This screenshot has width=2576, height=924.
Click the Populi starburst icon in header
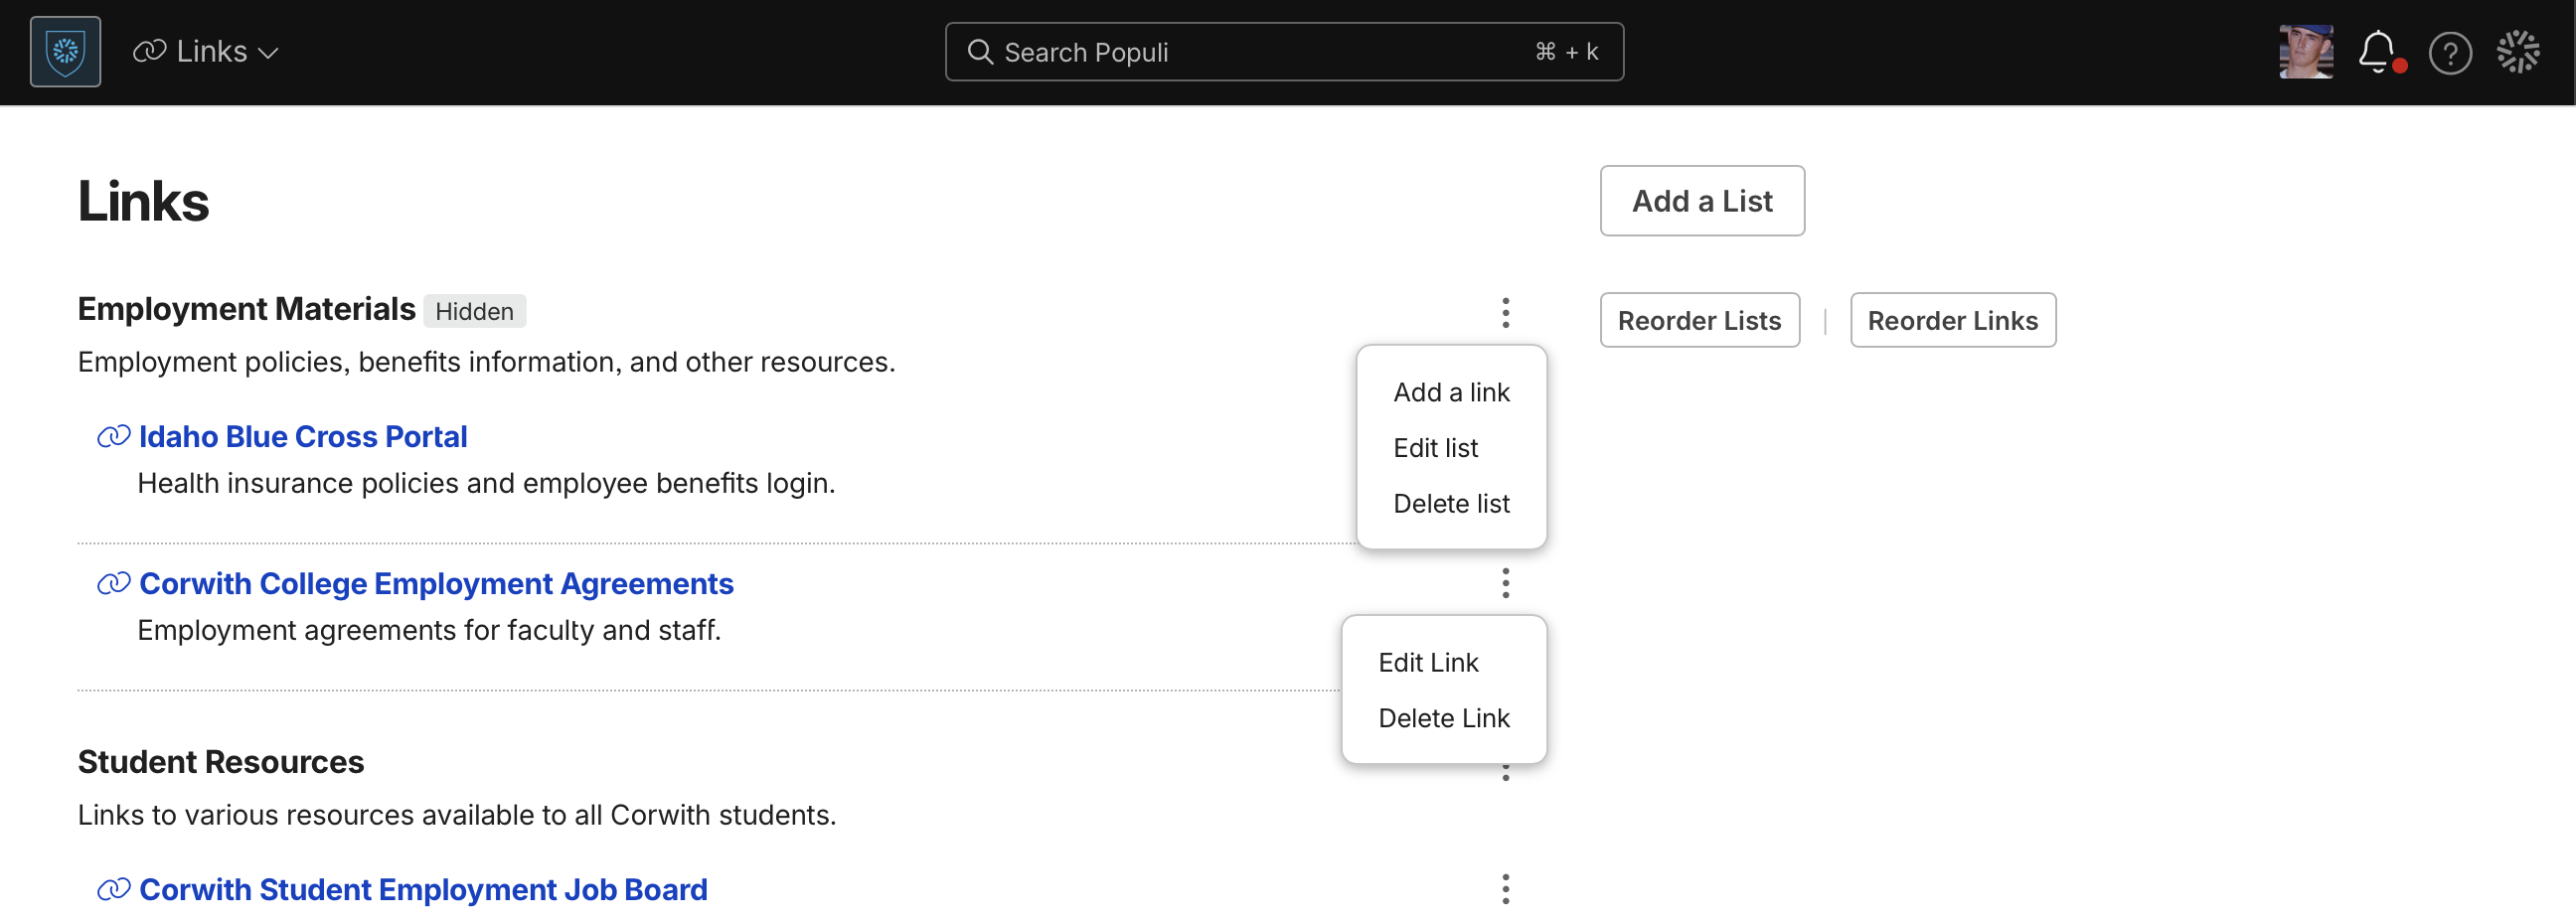[x=2517, y=52]
